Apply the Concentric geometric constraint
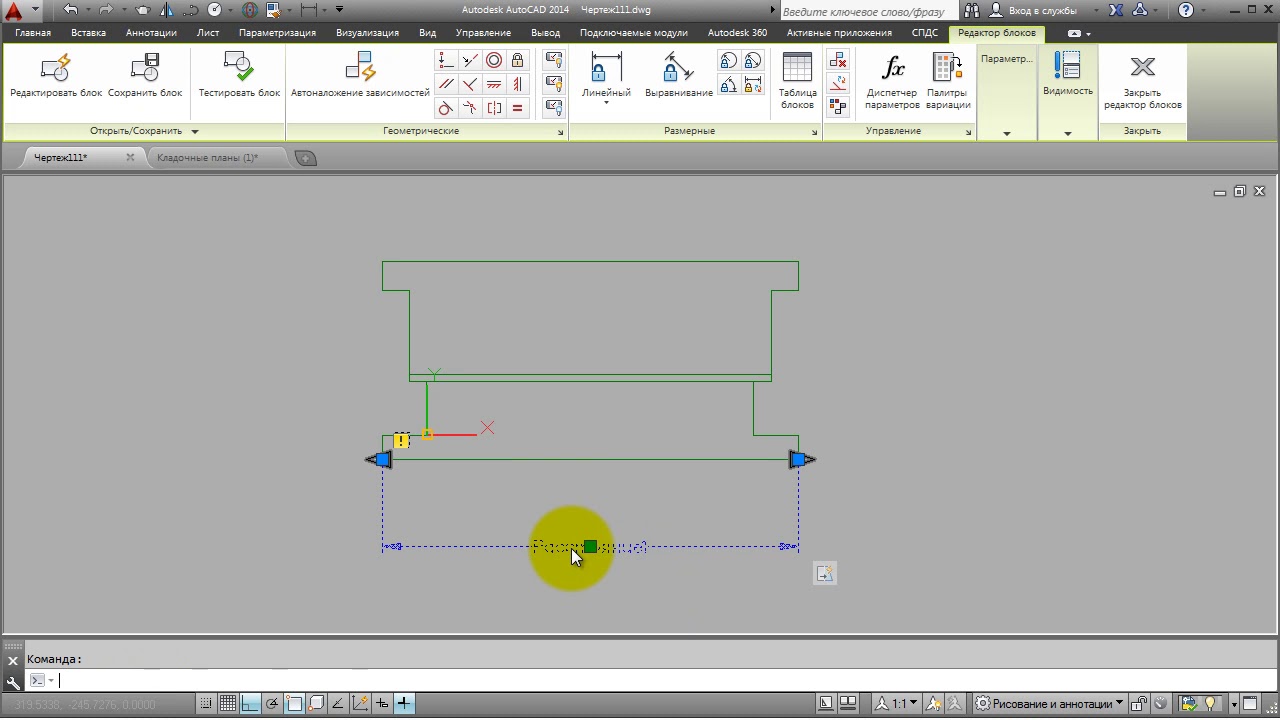 pos(494,60)
